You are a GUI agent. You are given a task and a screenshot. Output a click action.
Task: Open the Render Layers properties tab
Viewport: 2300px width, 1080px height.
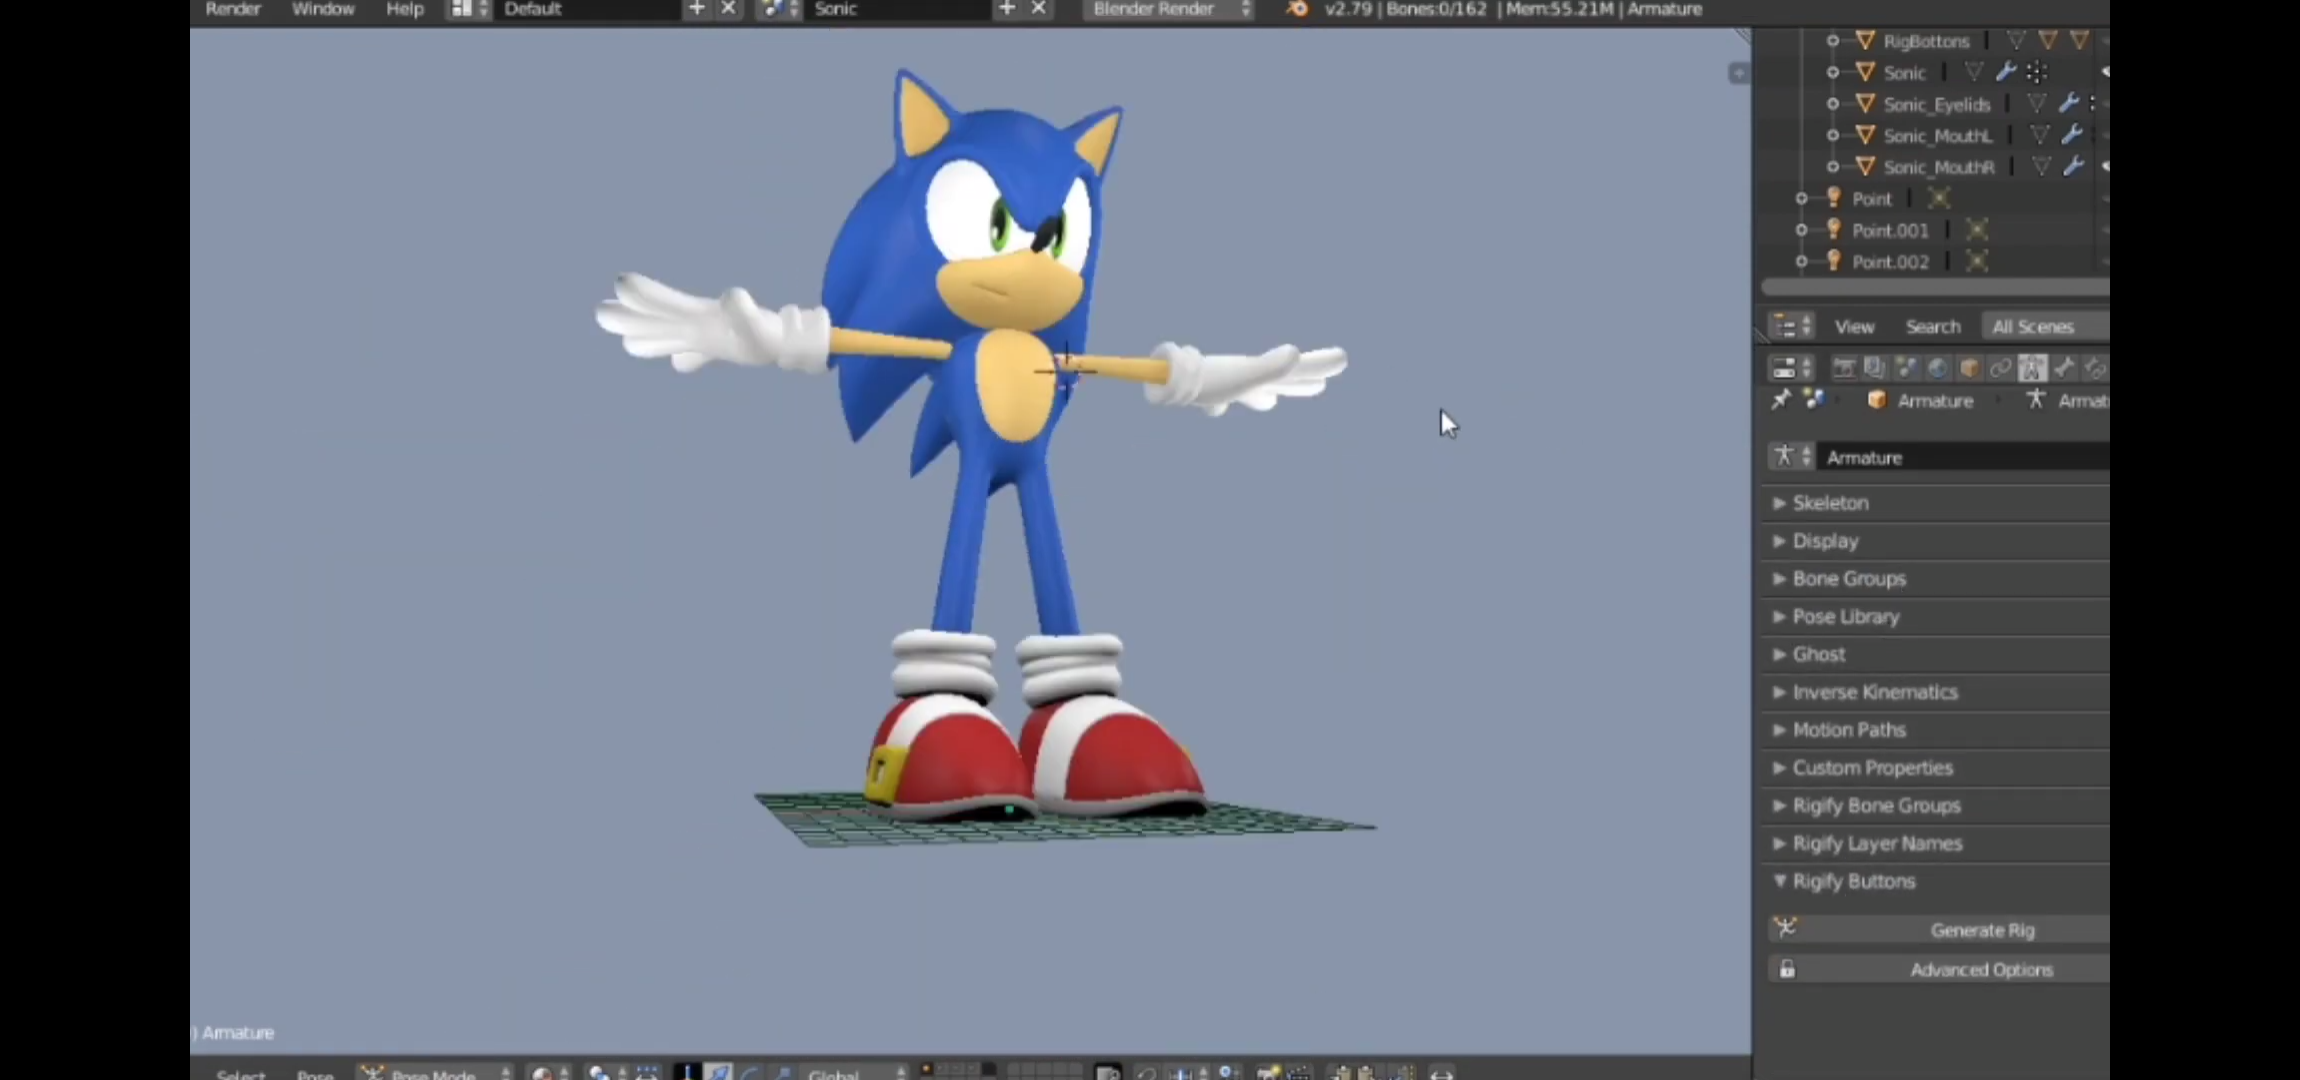click(x=1874, y=368)
